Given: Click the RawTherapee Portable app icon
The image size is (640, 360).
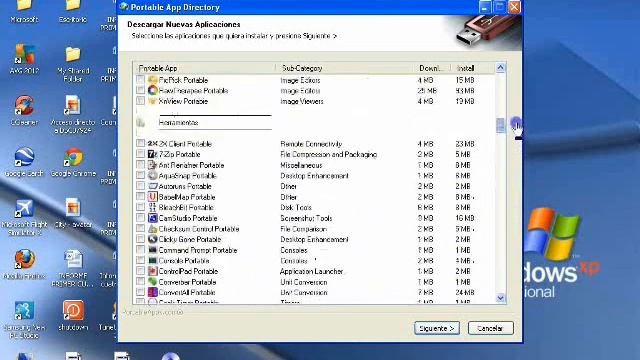Looking at the screenshot, I should pyautogui.click(x=153, y=91).
